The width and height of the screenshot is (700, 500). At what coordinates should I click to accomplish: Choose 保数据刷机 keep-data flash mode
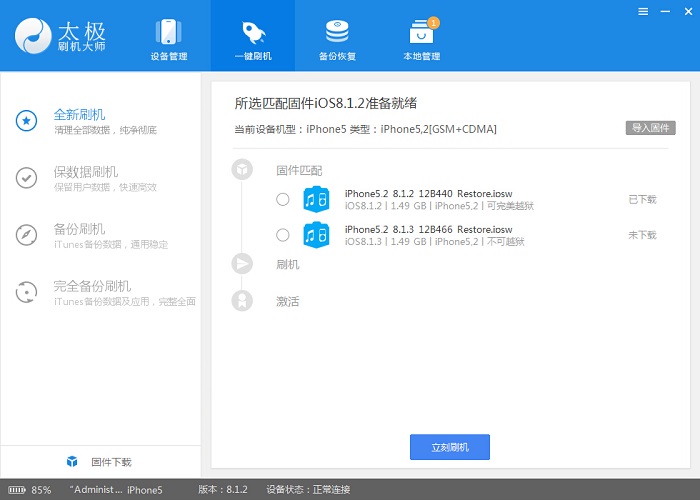pyautogui.click(x=85, y=178)
